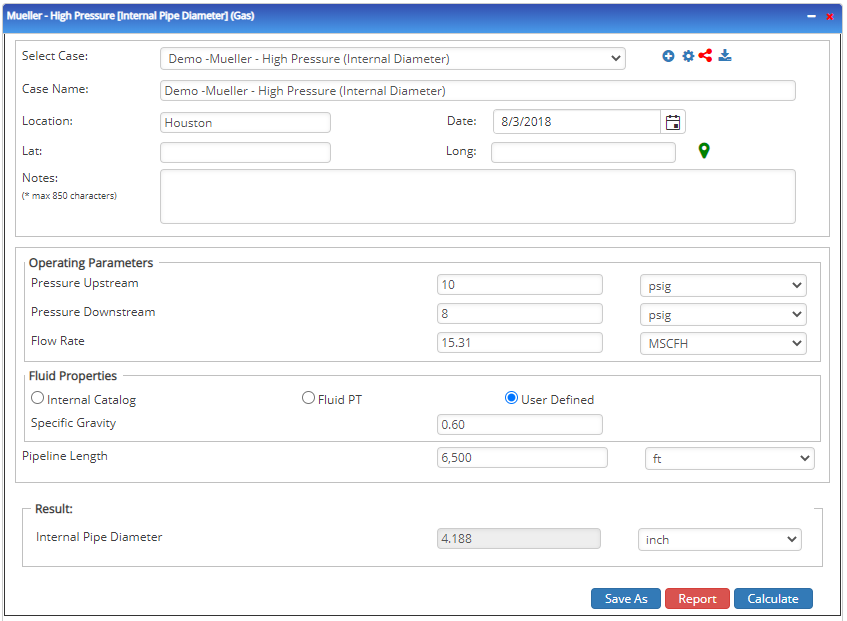Click the download case icon

[725, 56]
